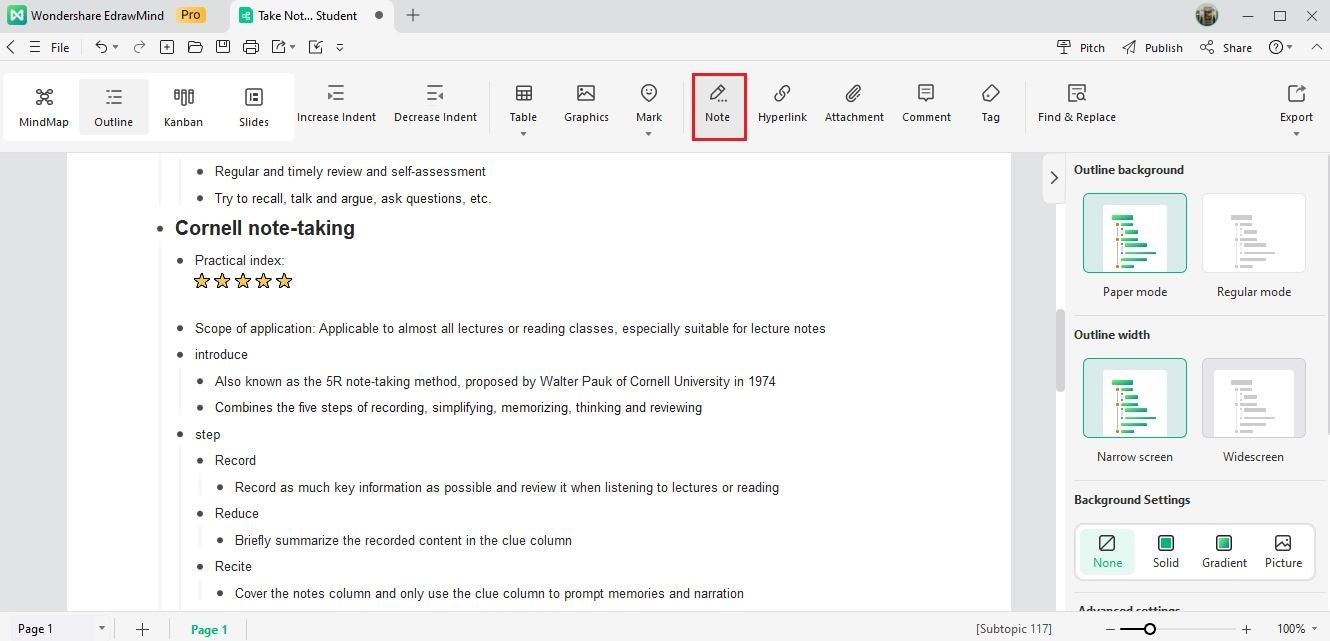Click the Undo arrow icon

[x=101, y=47]
